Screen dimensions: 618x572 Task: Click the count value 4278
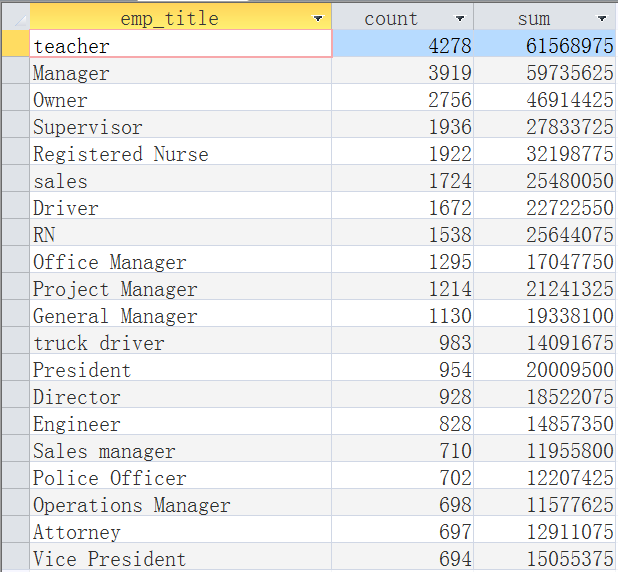[450, 46]
